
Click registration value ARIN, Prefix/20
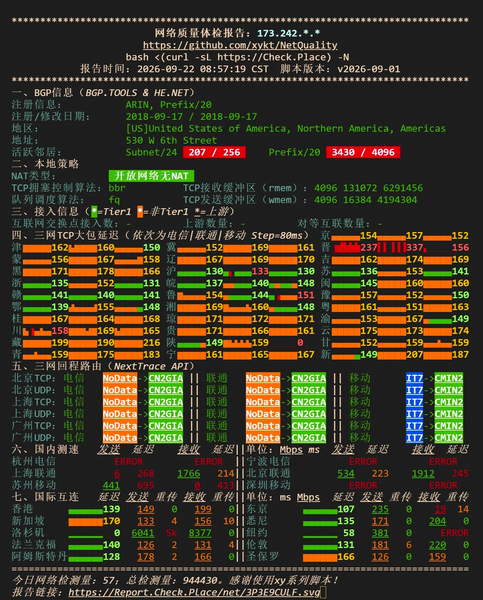[168, 104]
